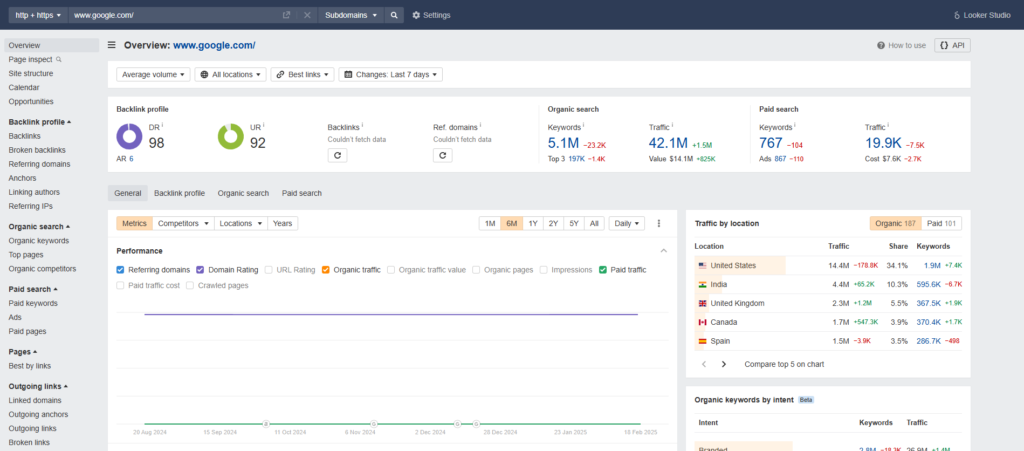Switch to Paid search tab

(x=302, y=193)
